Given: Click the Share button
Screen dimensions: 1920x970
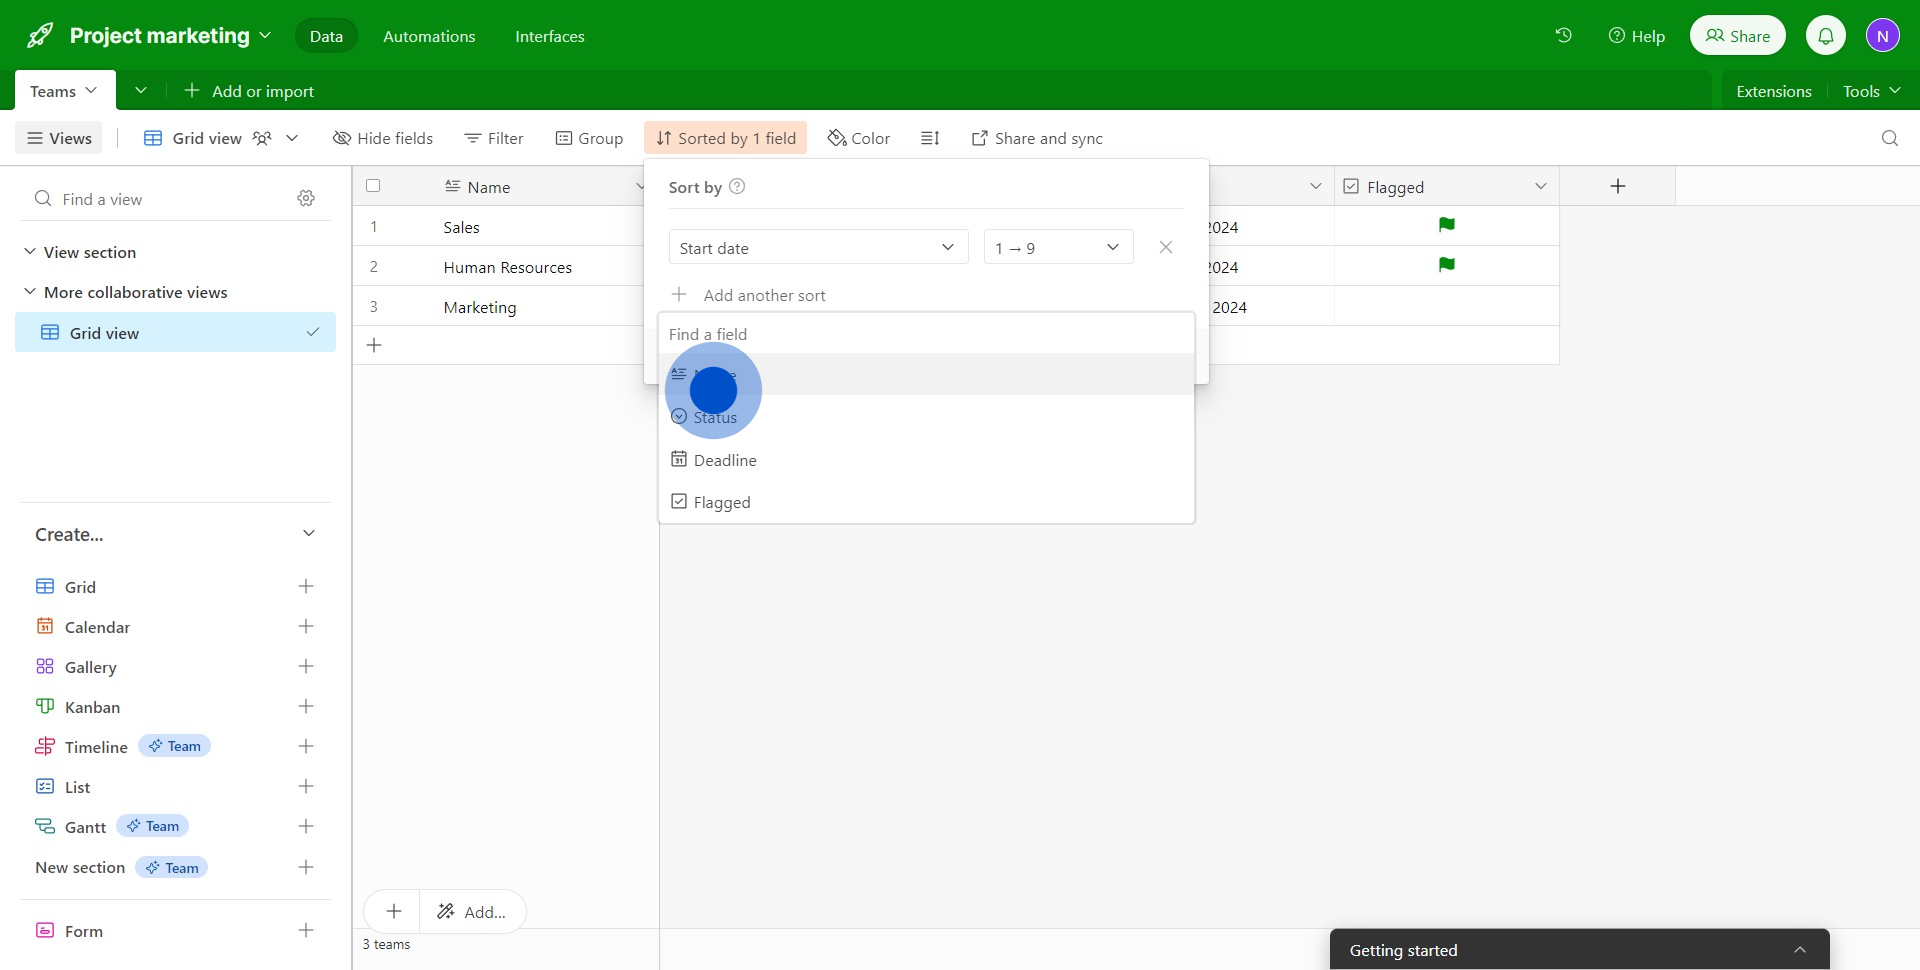Looking at the screenshot, I should pos(1737,36).
